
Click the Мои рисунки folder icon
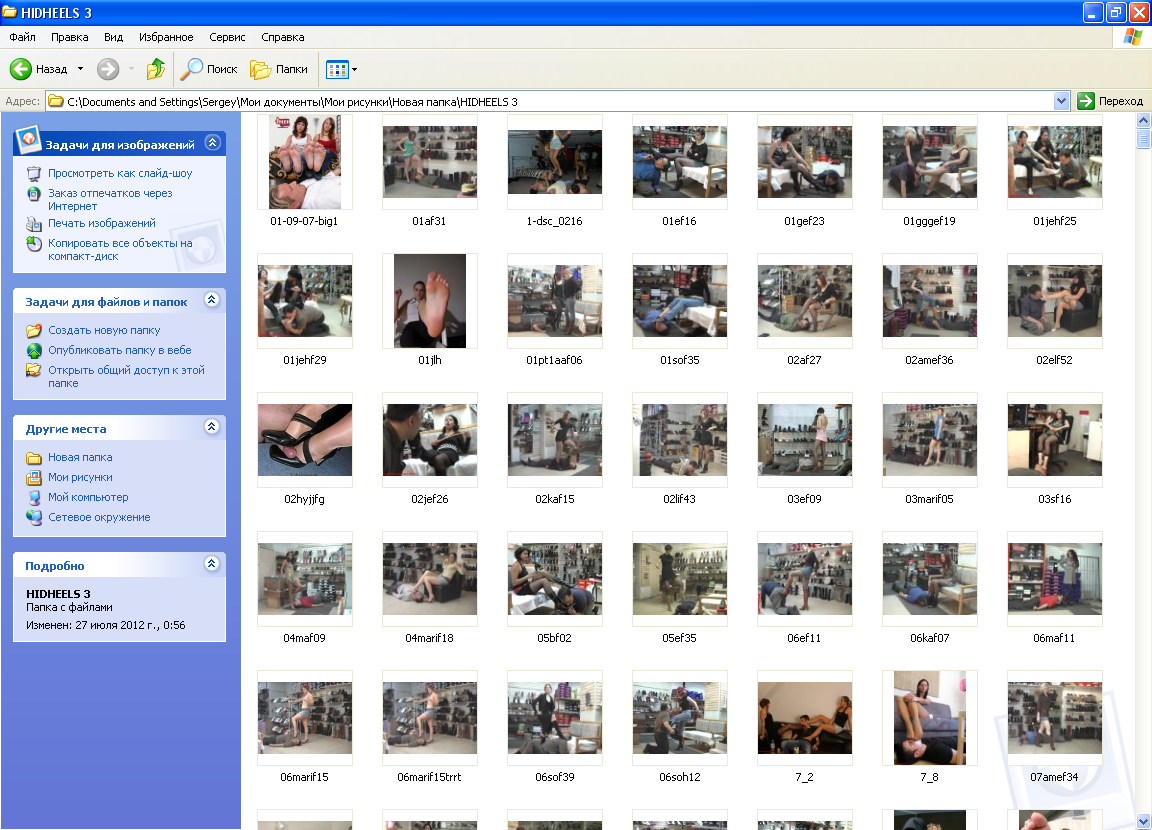click(34, 477)
